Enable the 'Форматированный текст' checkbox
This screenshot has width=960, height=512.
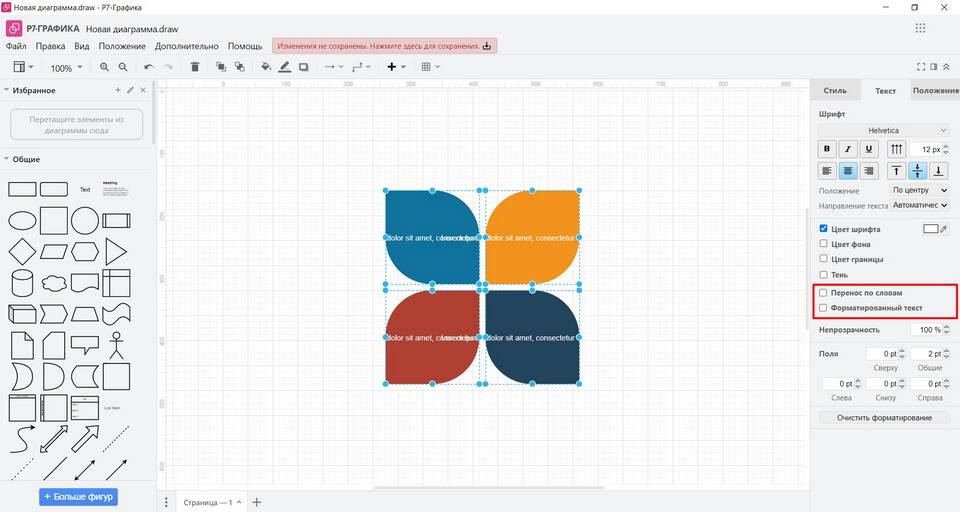(x=823, y=308)
